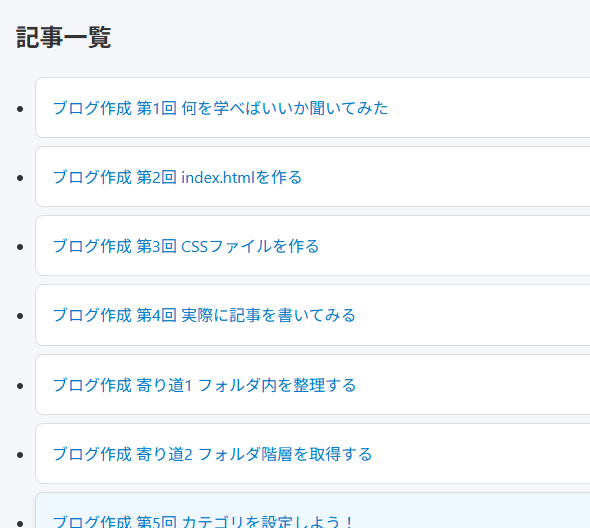Open the 寄り道2 フォルダ階層を取得する article link
This screenshot has height=528, width=590.
212,454
